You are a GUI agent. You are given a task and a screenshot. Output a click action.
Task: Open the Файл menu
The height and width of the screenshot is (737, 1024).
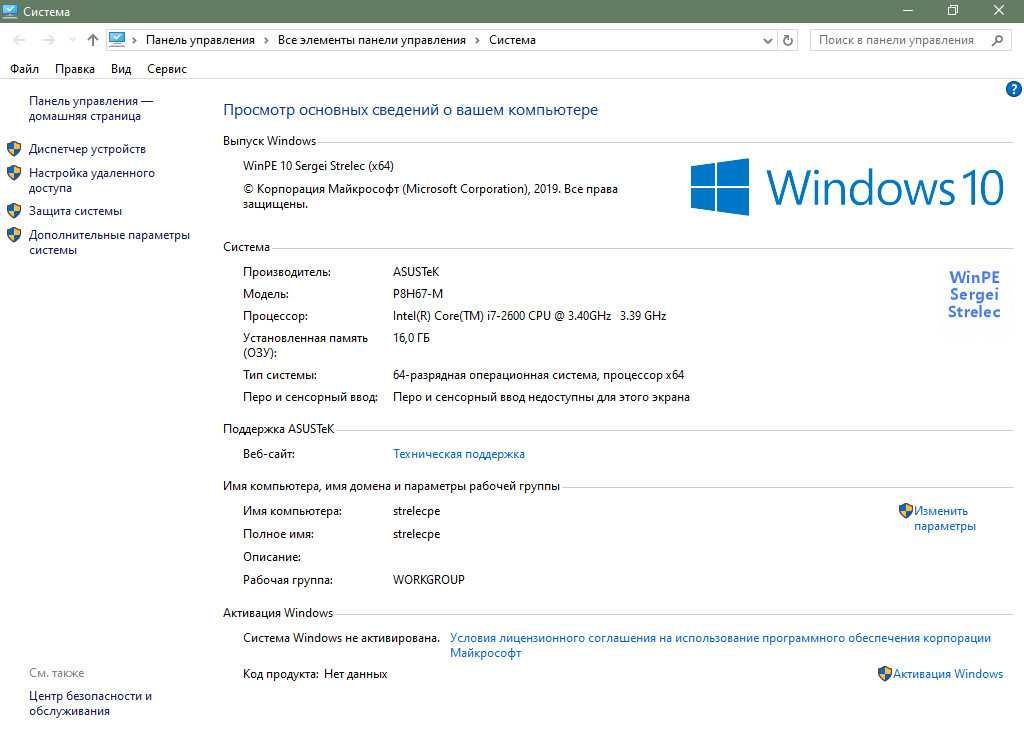(x=24, y=69)
